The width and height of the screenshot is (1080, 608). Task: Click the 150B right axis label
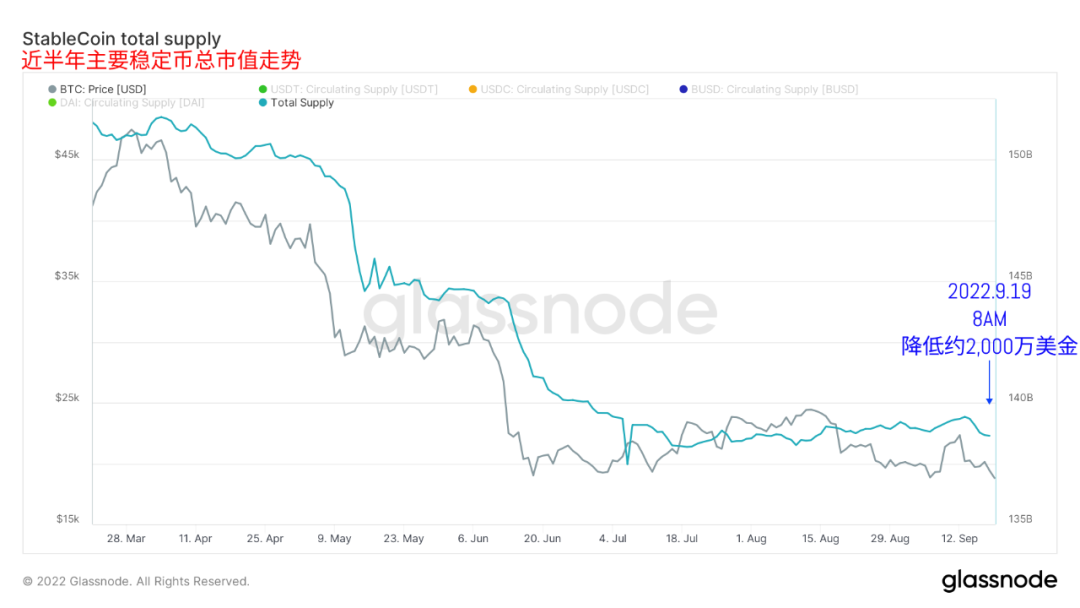1020,155
